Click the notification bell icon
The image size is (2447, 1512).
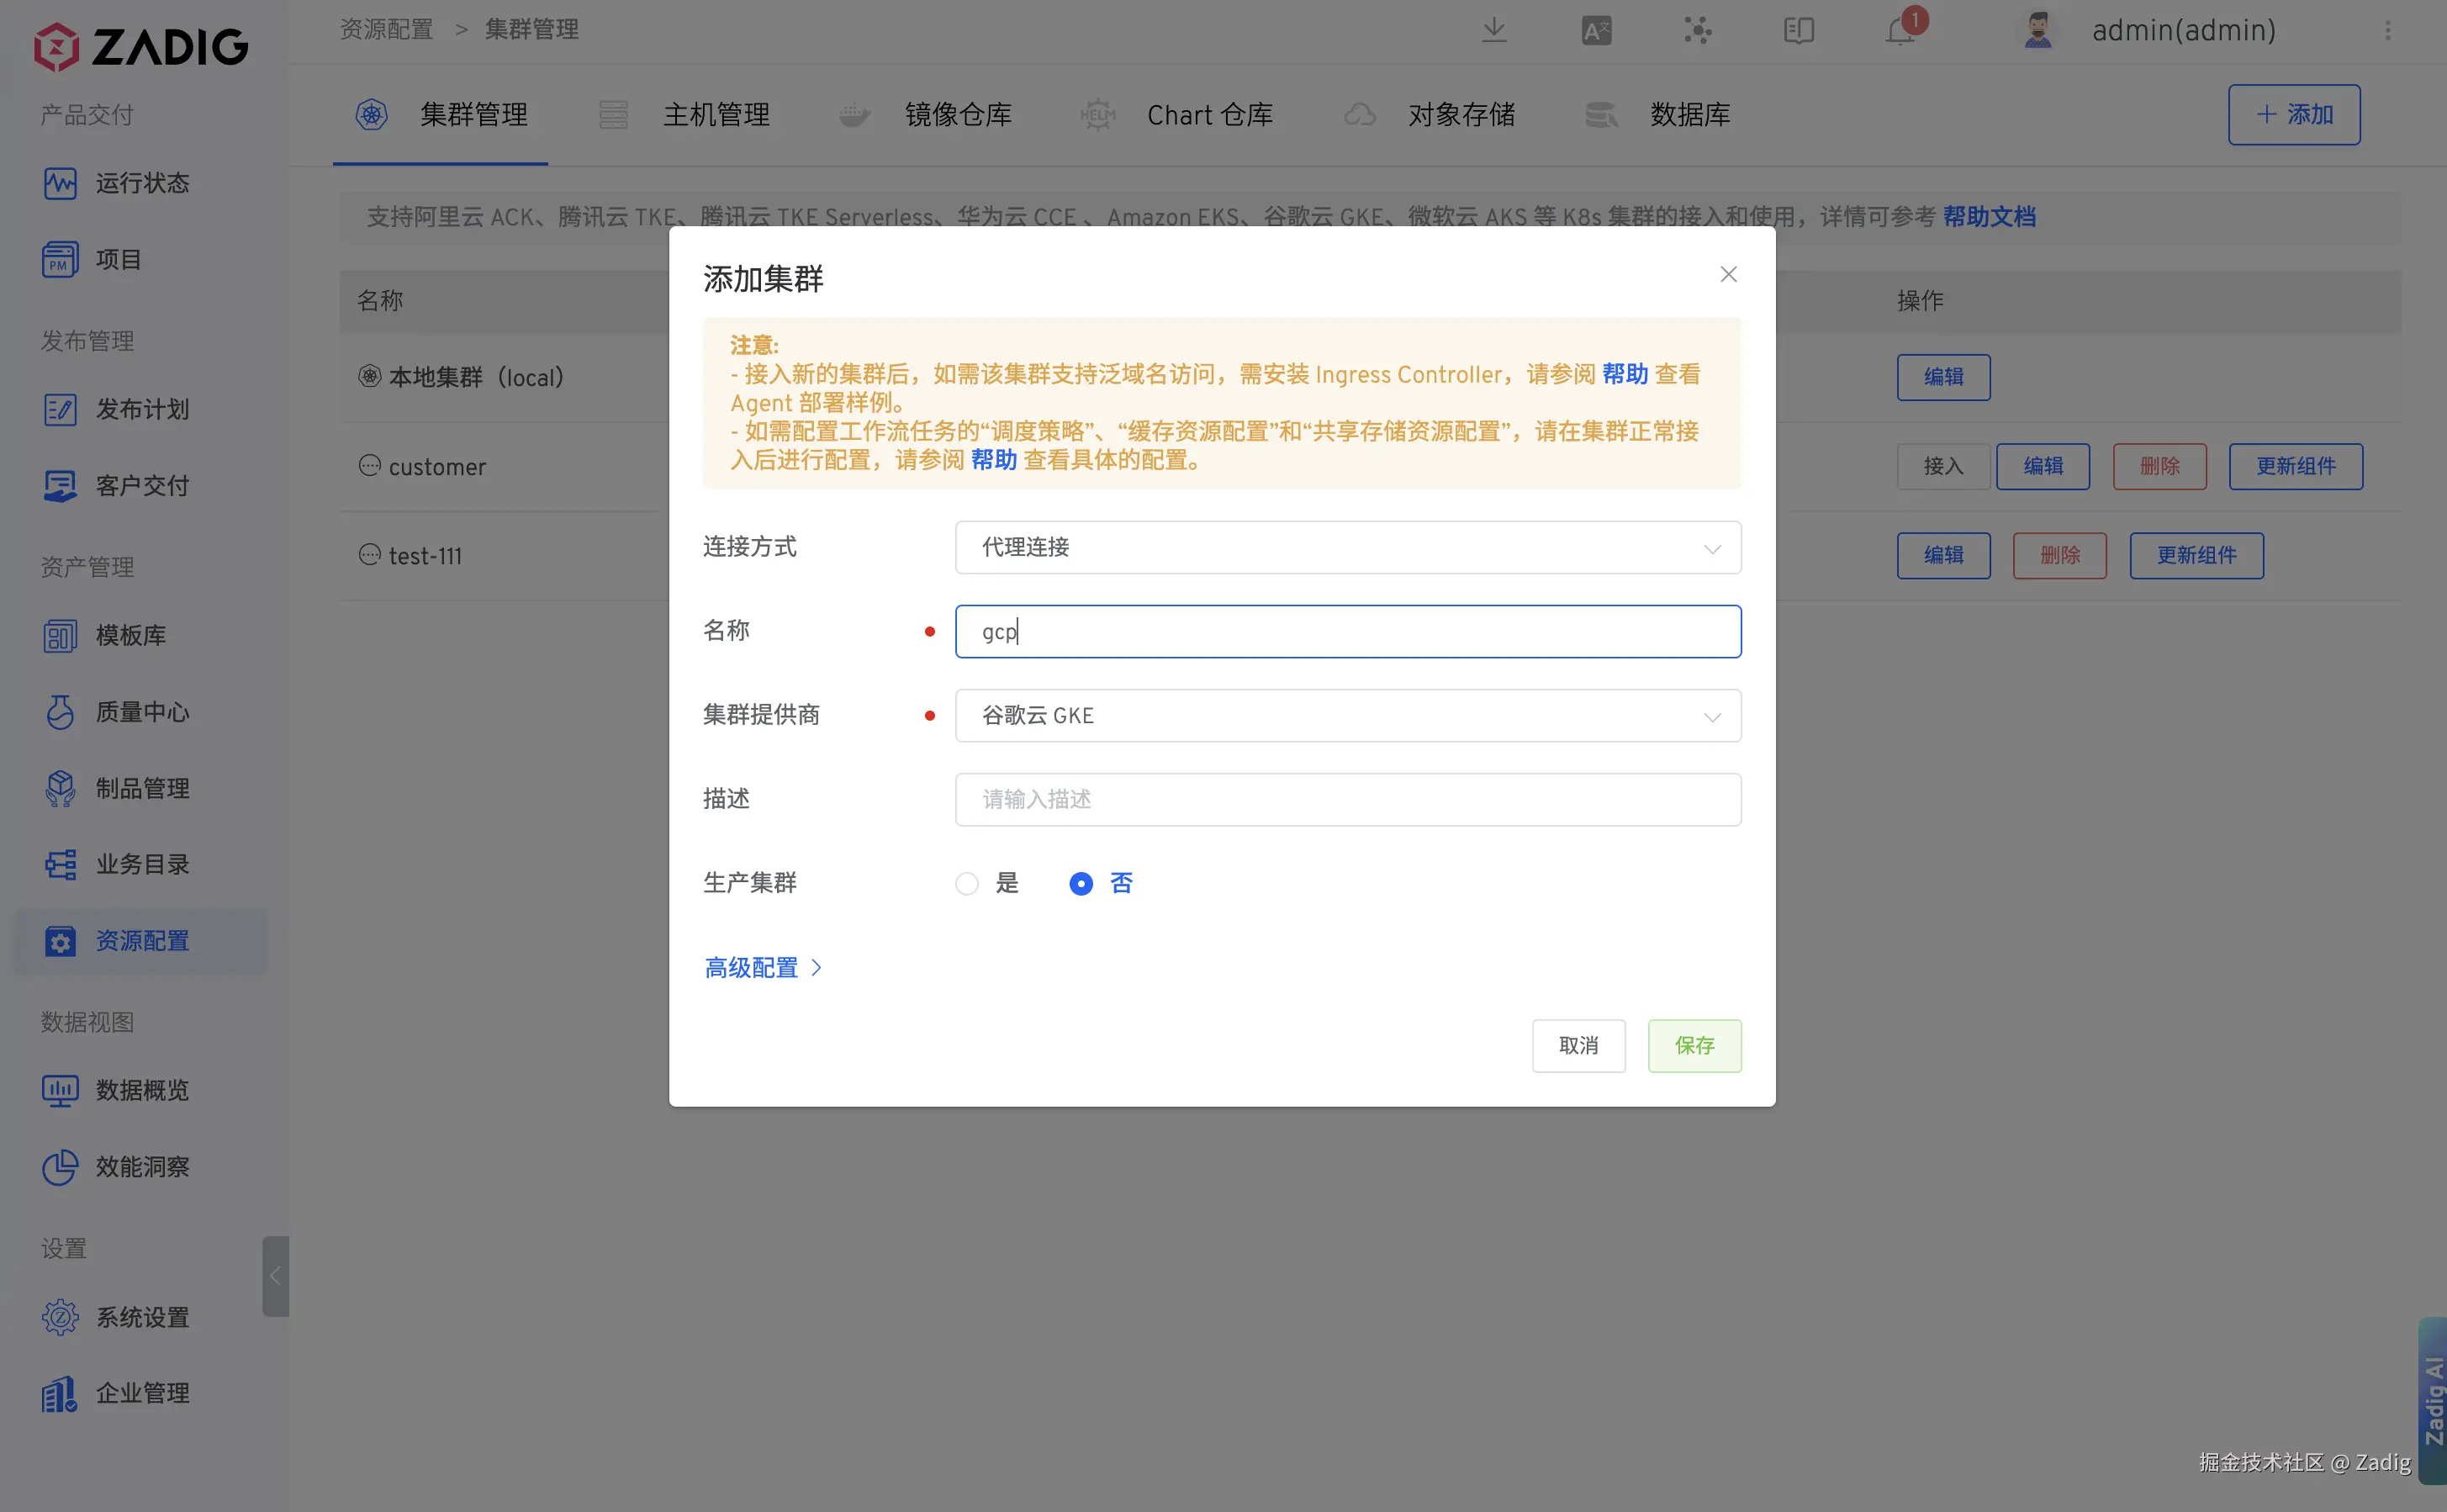tap(1899, 32)
